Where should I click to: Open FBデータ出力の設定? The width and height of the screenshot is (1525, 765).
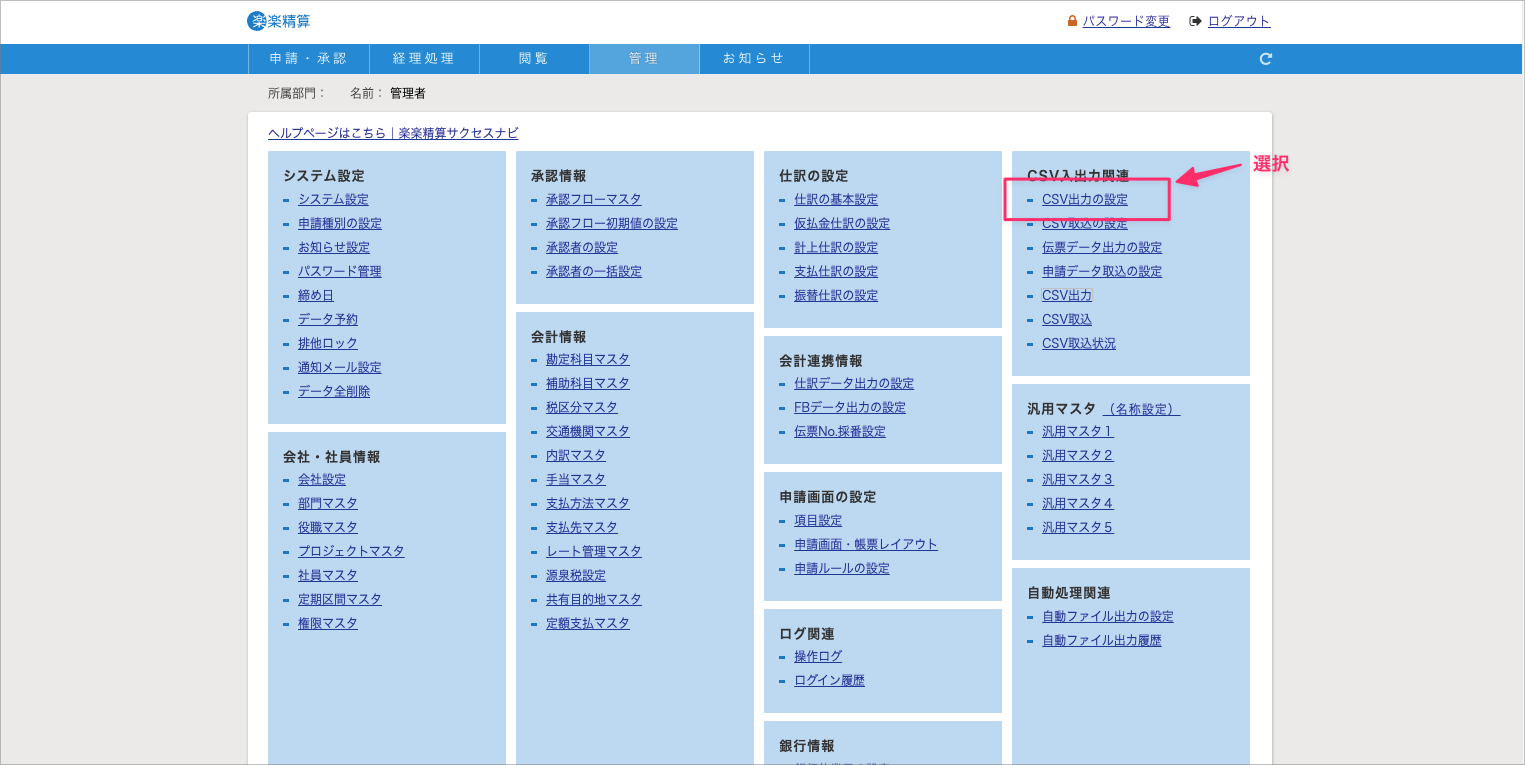click(850, 408)
